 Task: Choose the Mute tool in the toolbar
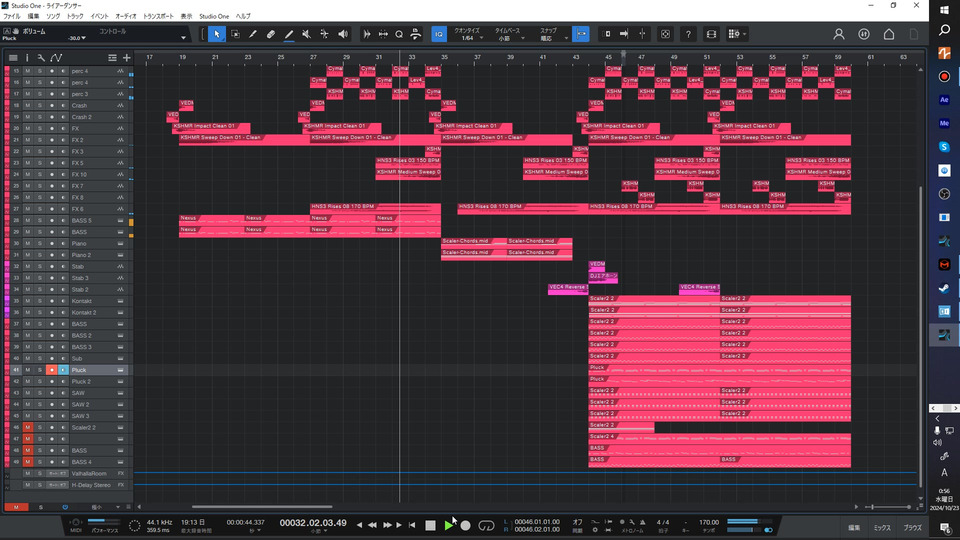pos(307,34)
